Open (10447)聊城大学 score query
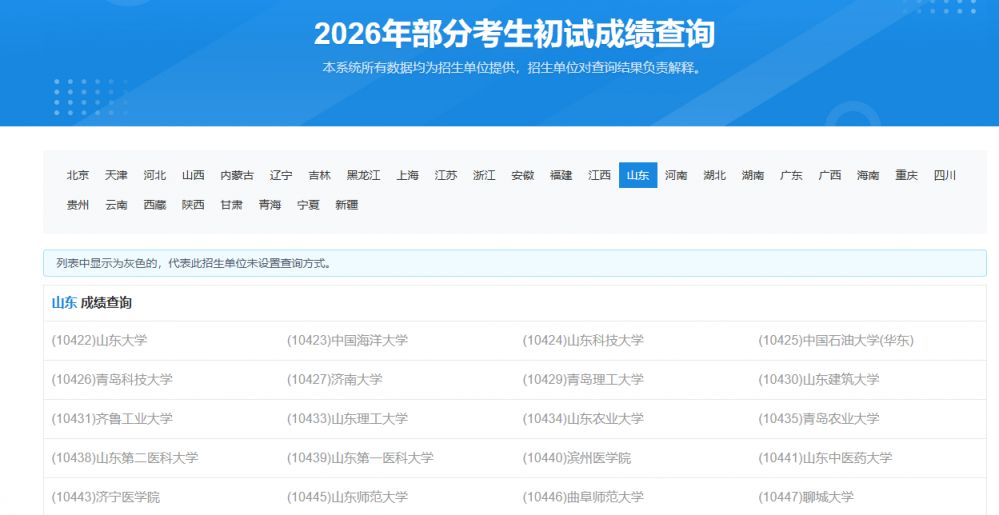Image resolution: width=999 pixels, height=515 pixels. pyautogui.click(x=806, y=497)
